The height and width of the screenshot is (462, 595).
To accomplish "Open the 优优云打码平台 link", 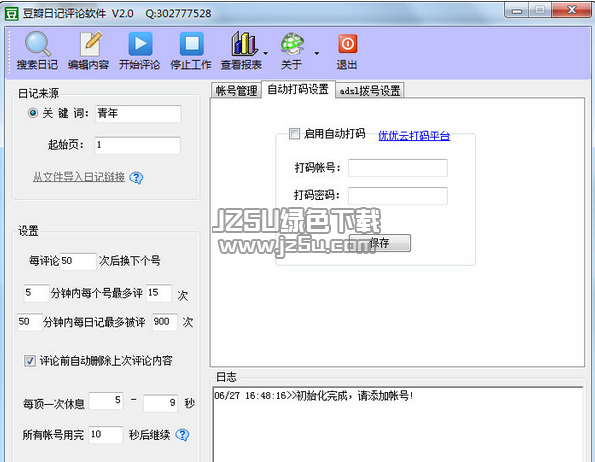I will click(414, 135).
